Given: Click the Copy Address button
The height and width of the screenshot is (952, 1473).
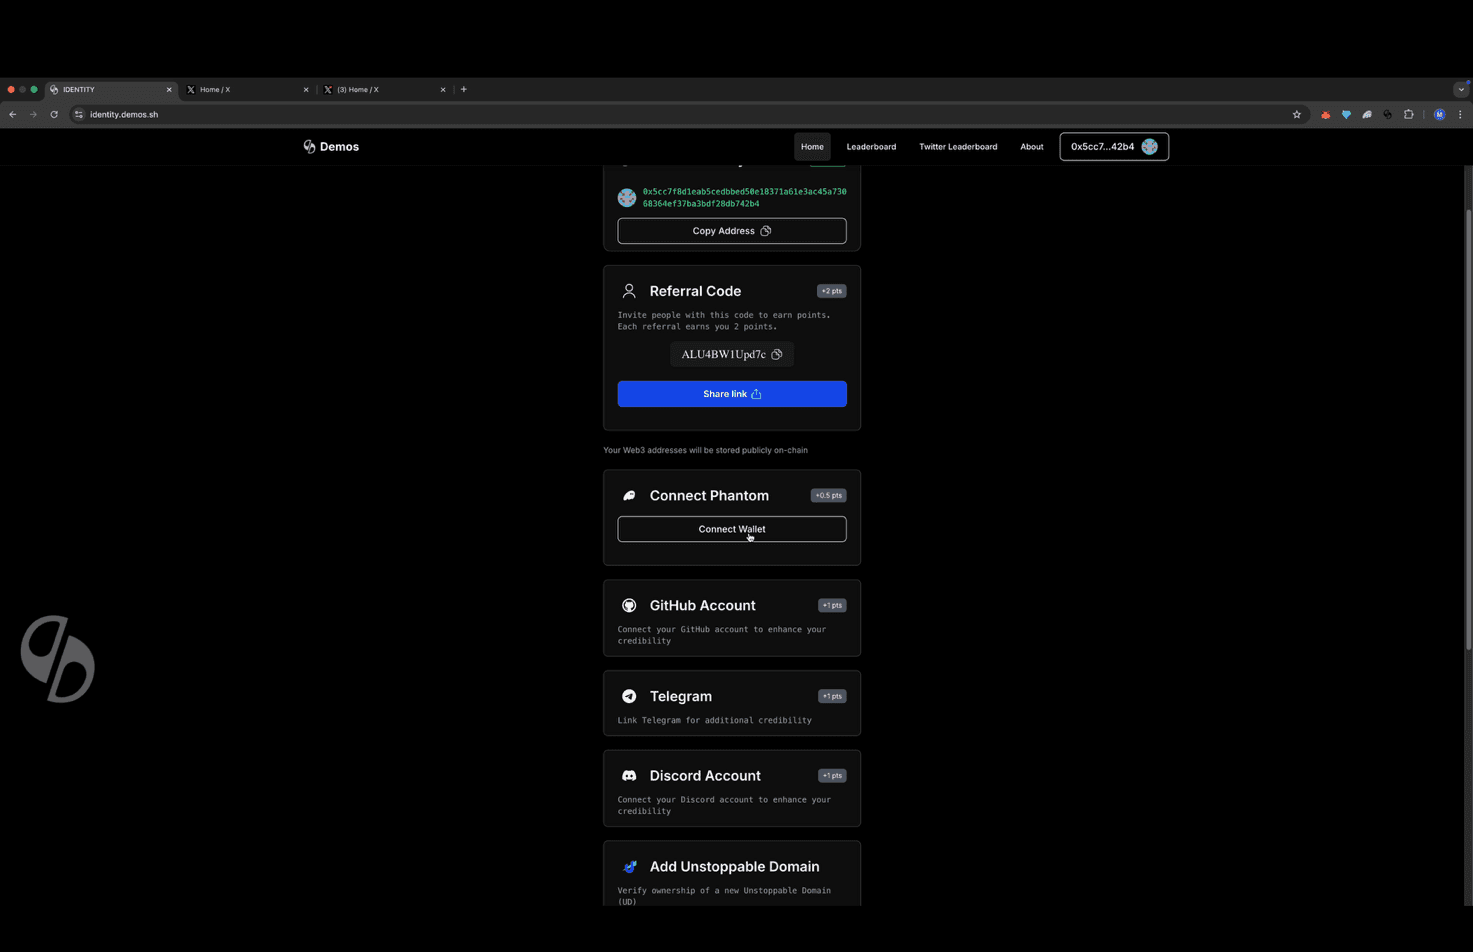Looking at the screenshot, I should (731, 230).
